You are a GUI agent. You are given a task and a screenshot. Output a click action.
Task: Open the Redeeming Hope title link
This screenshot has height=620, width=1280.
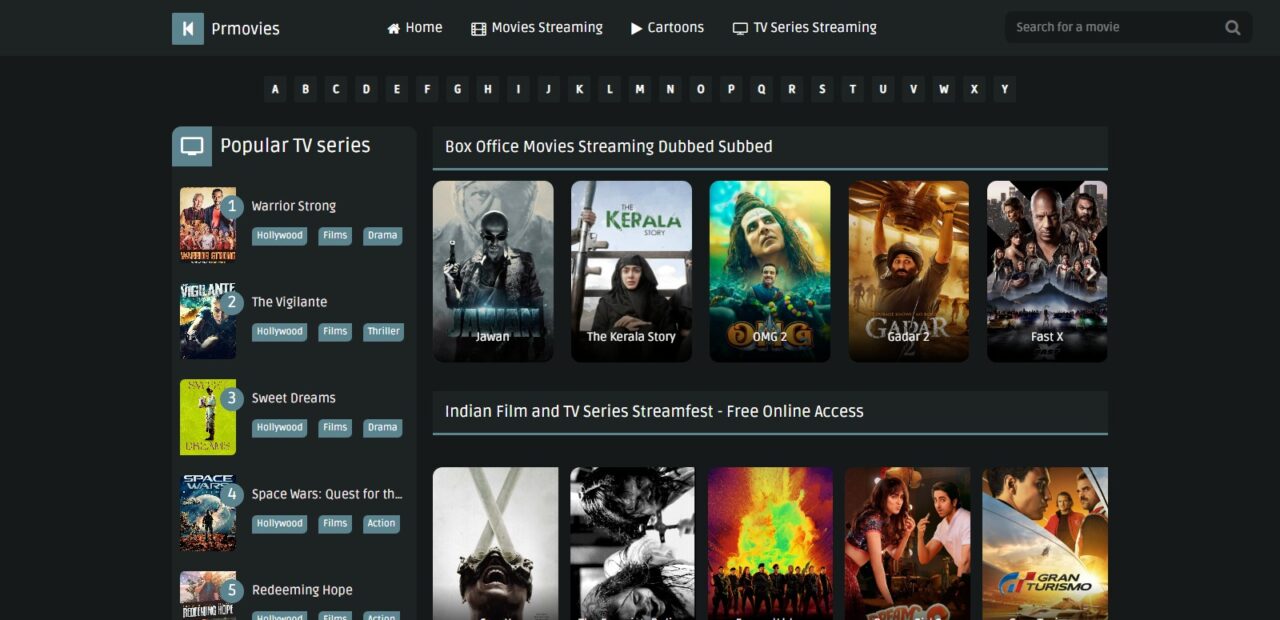(x=302, y=590)
